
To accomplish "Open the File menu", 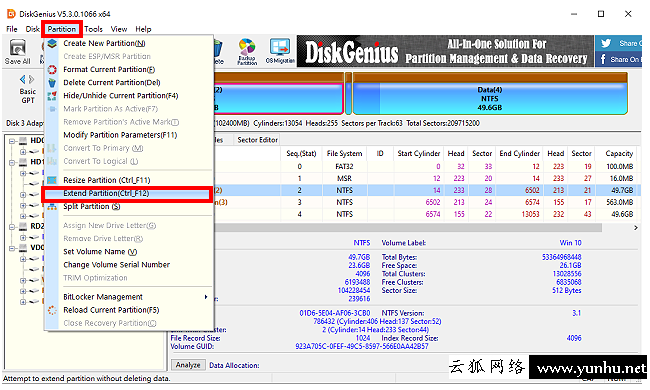I will pos(12,29).
